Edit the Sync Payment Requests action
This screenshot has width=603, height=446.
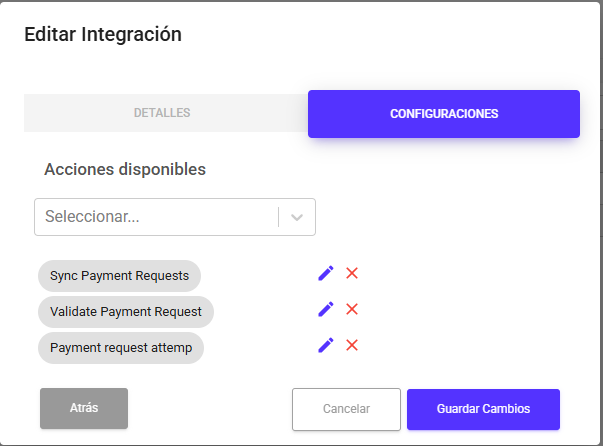coord(325,274)
